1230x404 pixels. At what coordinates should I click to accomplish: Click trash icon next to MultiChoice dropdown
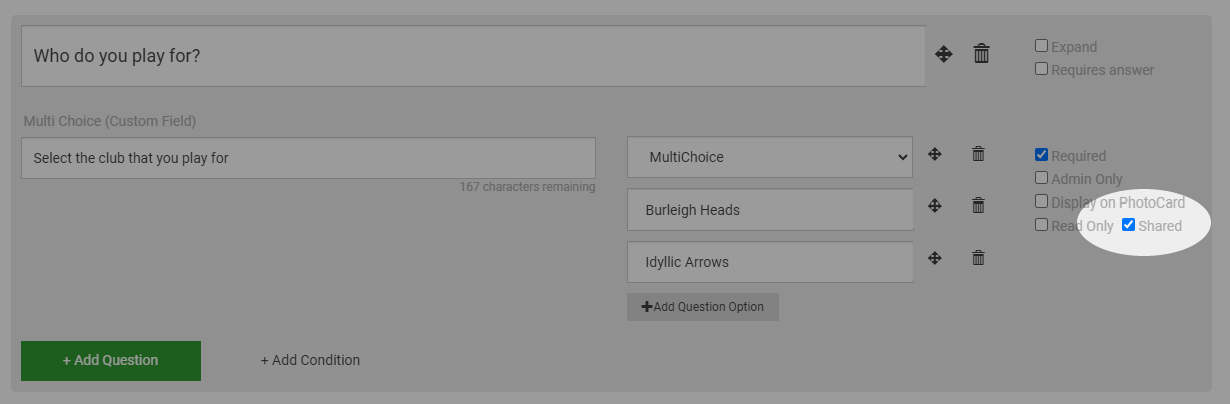979,154
